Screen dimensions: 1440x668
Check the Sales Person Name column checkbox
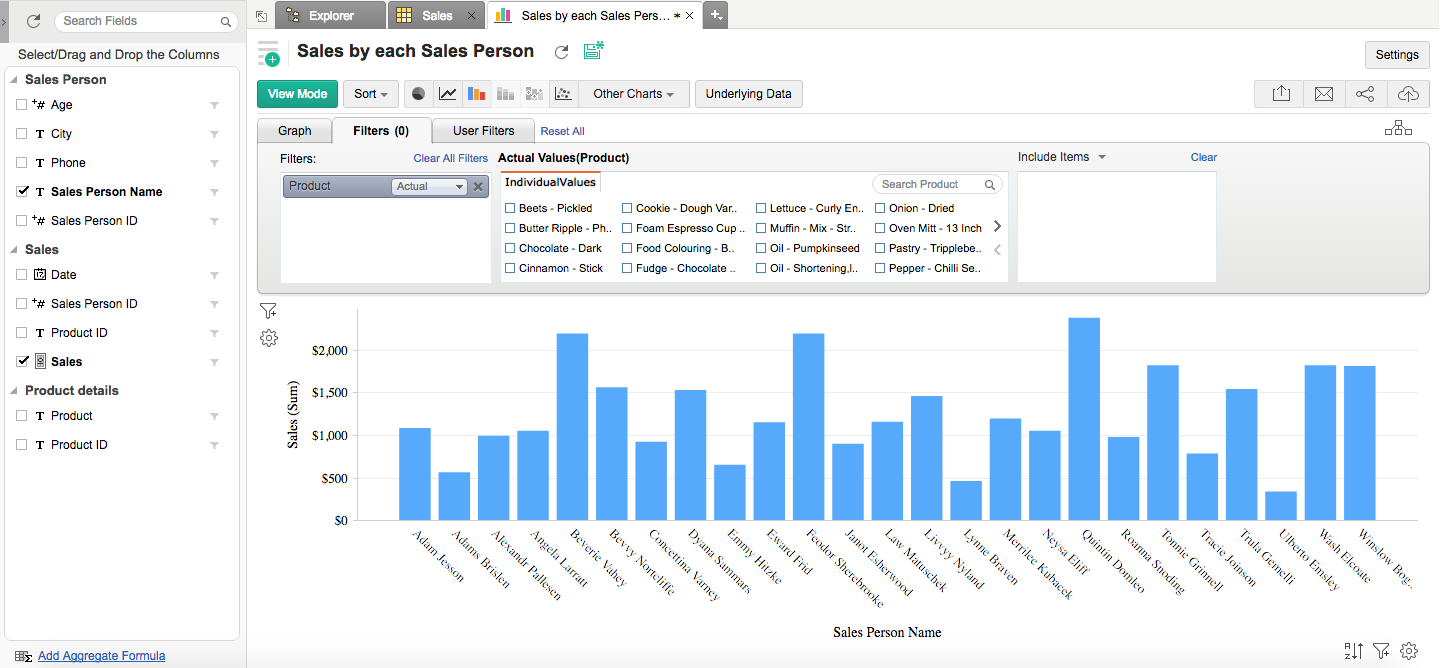click(22, 191)
